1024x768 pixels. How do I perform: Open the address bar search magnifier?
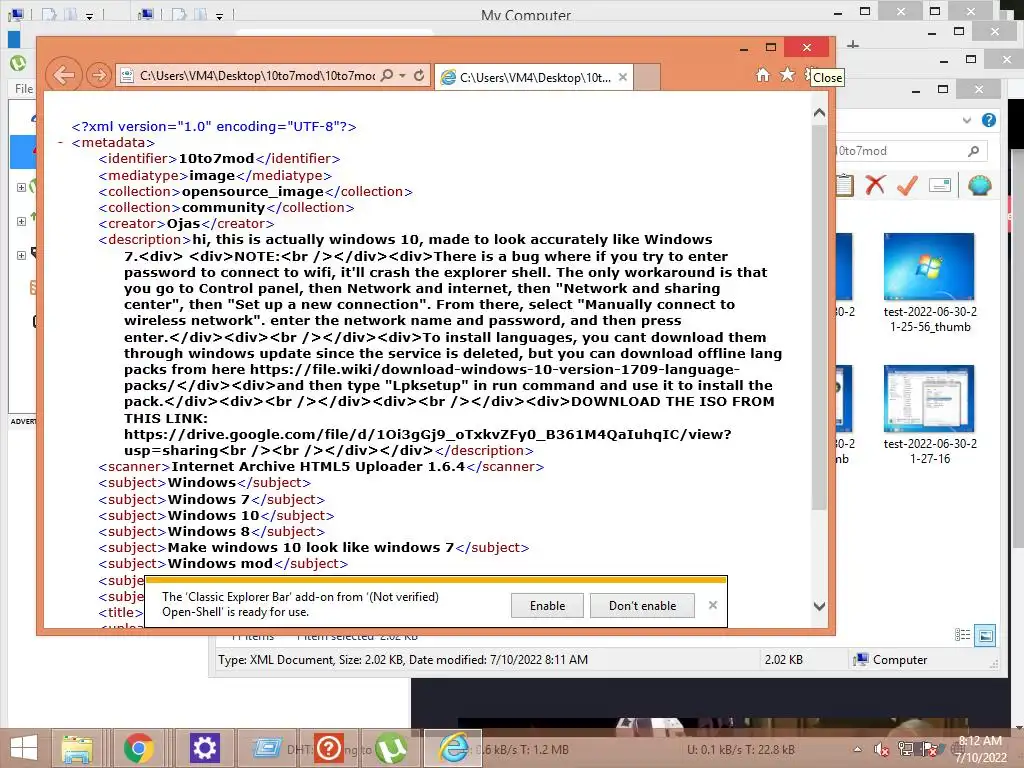[387, 75]
